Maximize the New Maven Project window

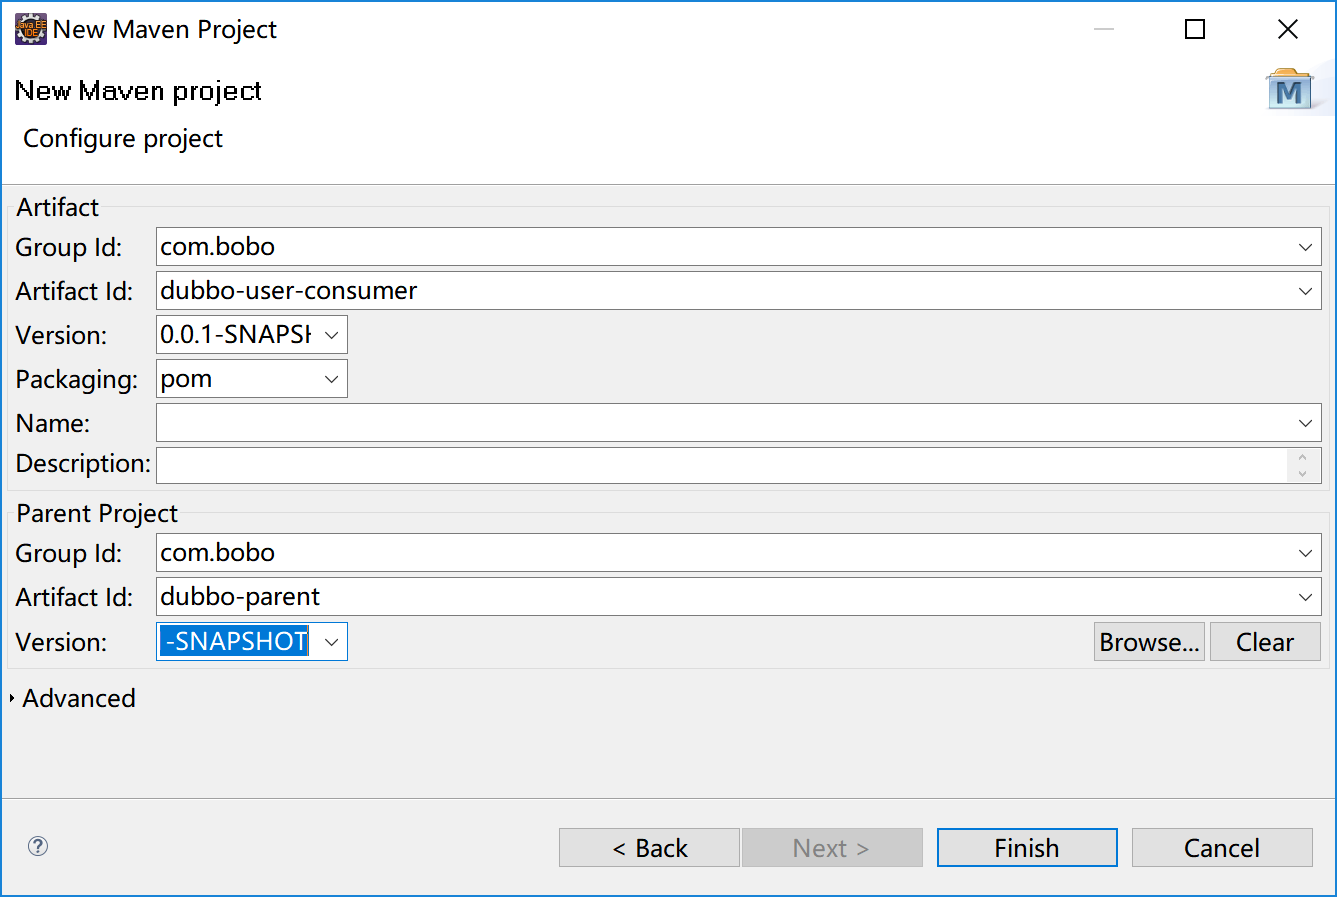click(x=1195, y=29)
